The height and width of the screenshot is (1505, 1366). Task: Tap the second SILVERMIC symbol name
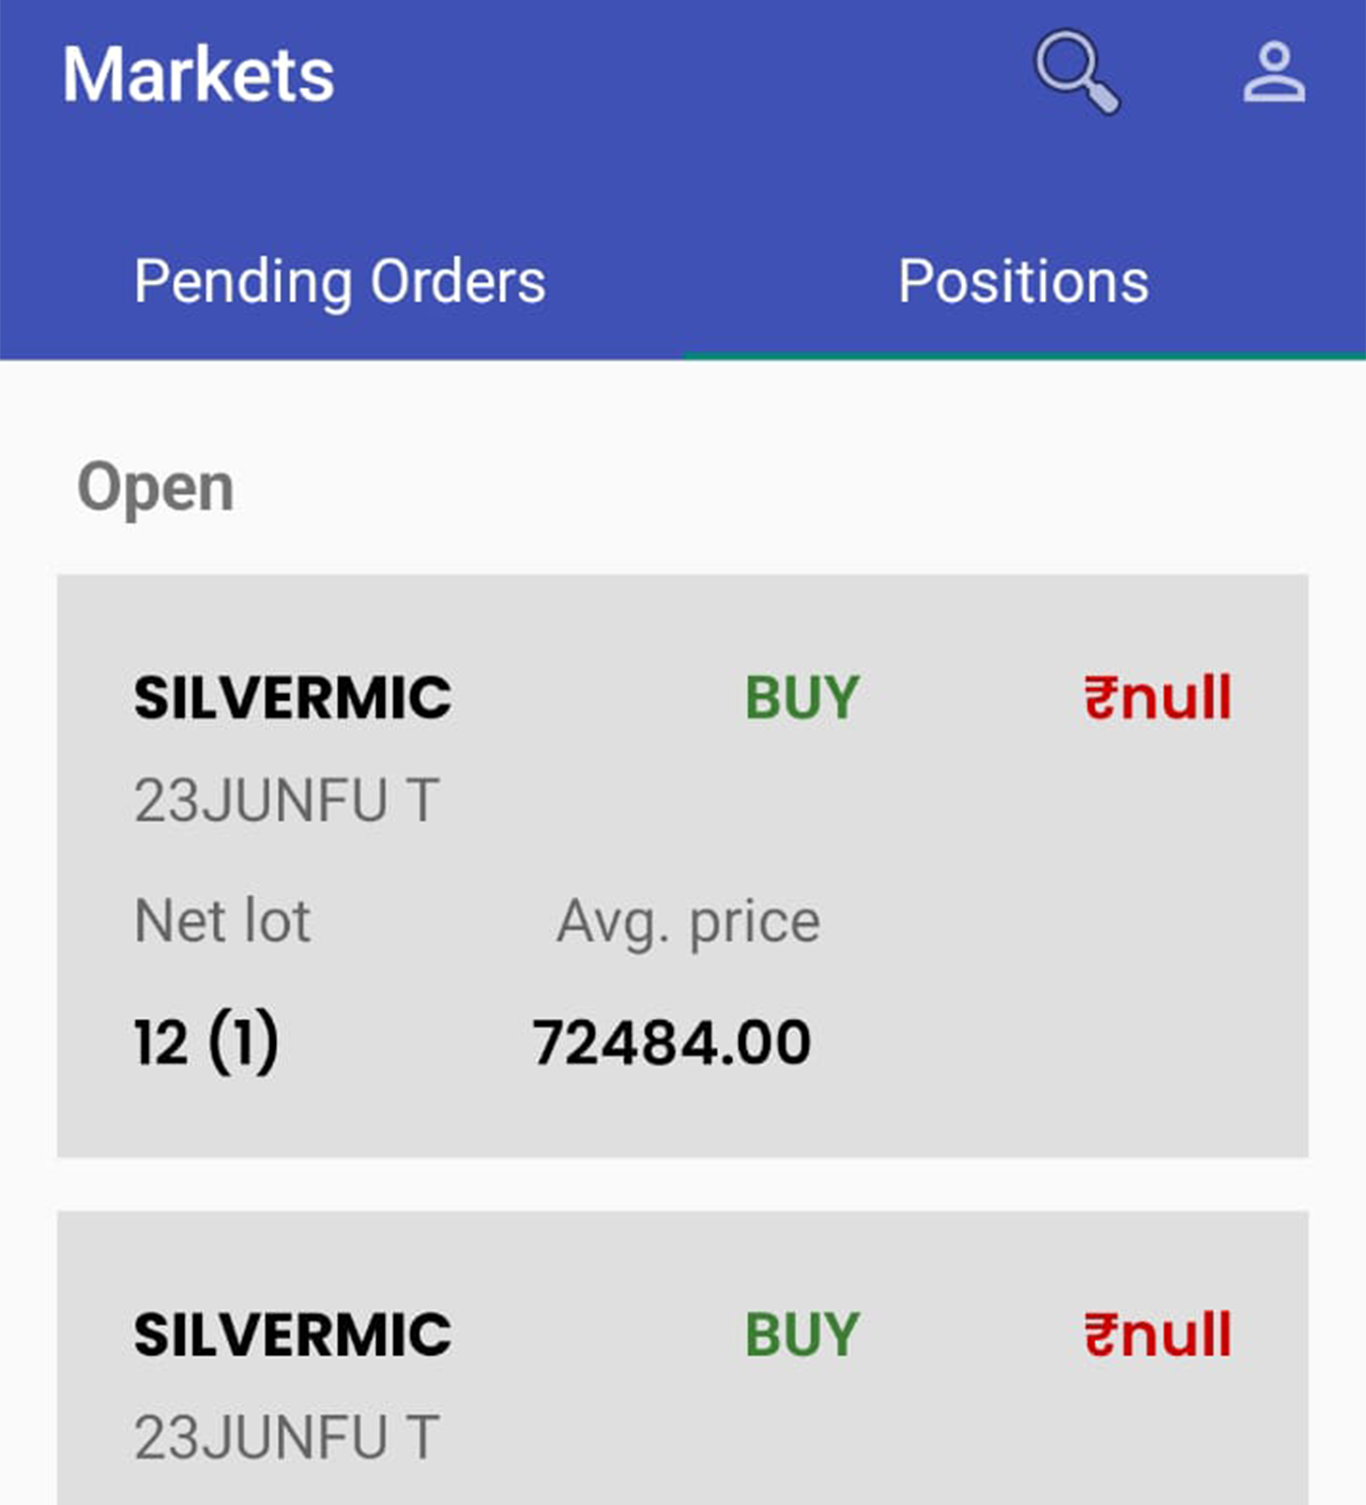(x=293, y=1334)
